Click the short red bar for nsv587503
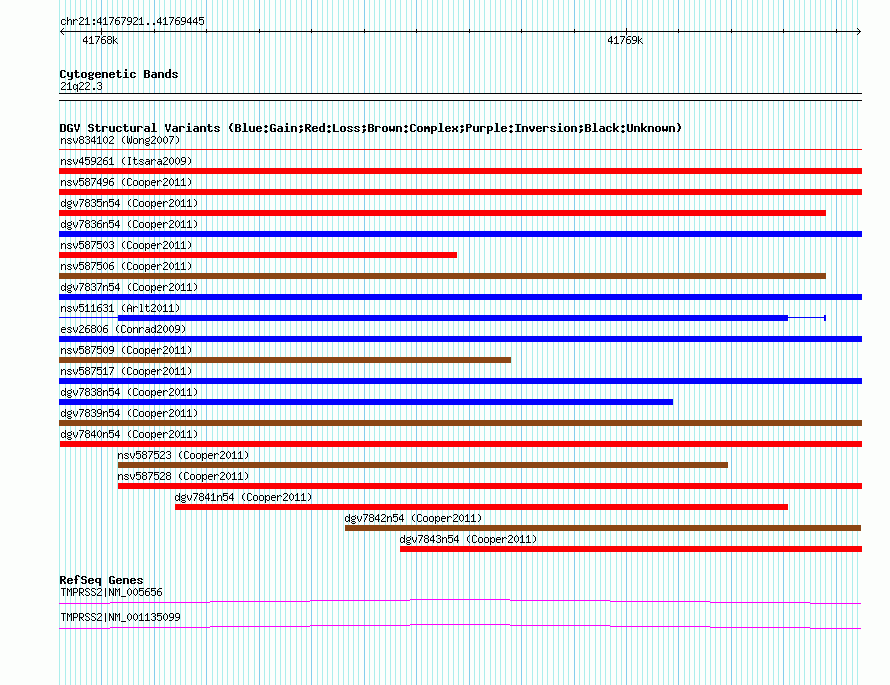The image size is (890, 685). coord(258,255)
